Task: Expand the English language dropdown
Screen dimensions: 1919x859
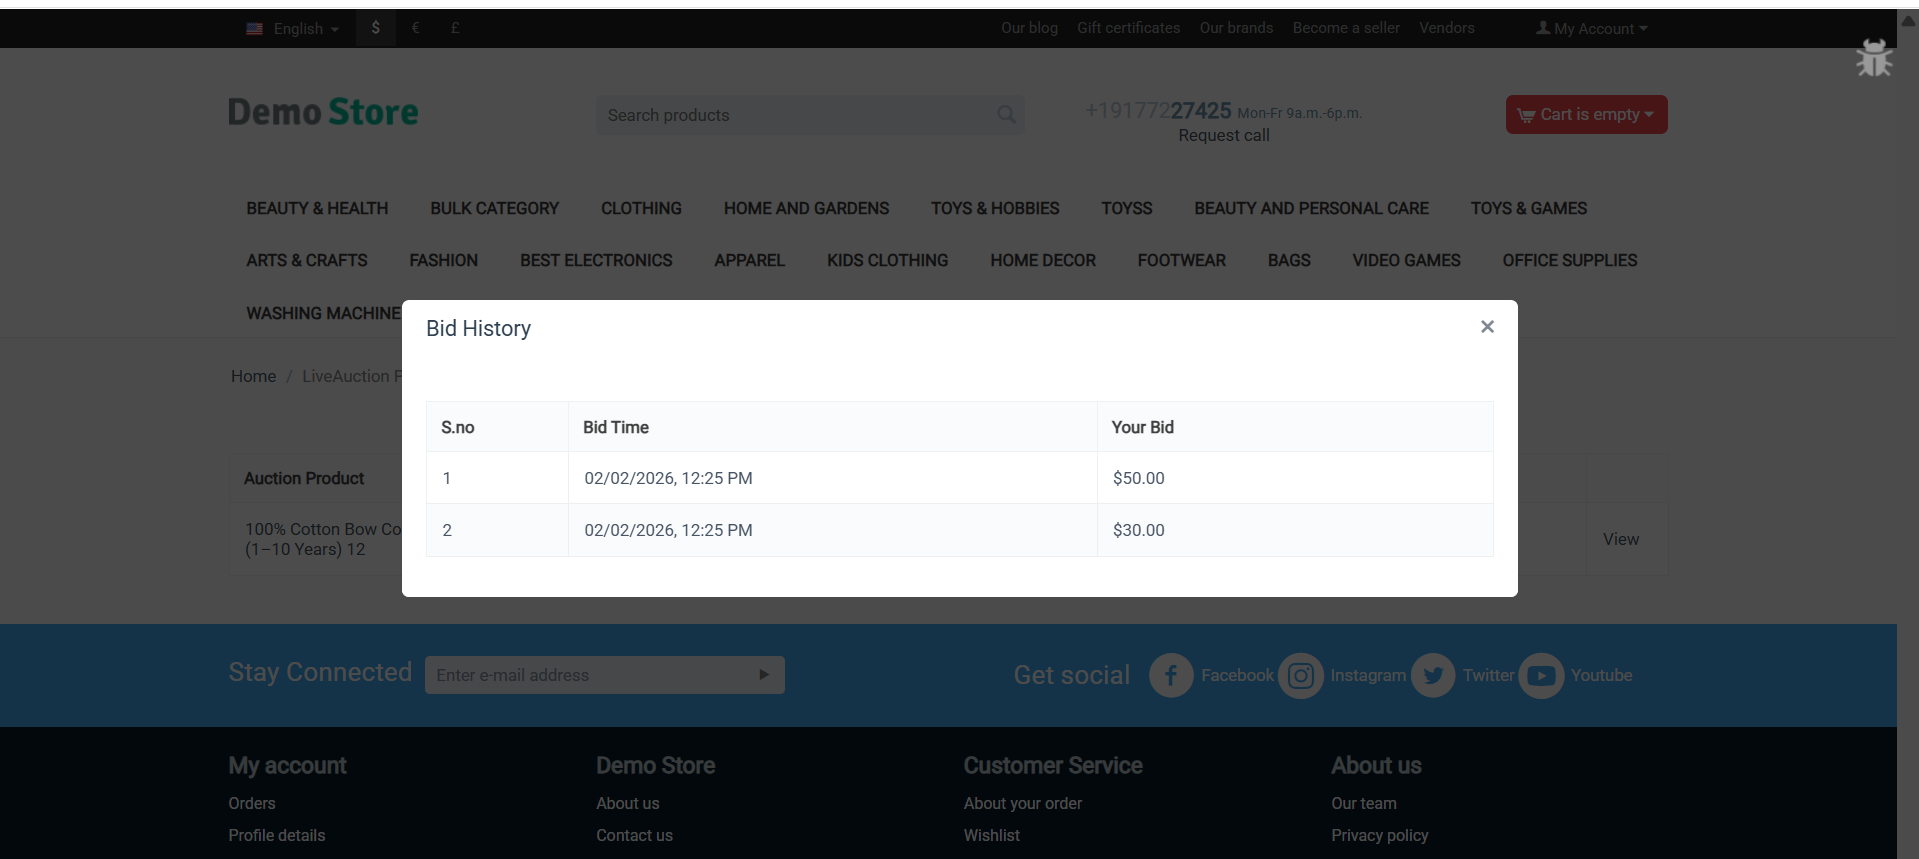Action: [293, 29]
